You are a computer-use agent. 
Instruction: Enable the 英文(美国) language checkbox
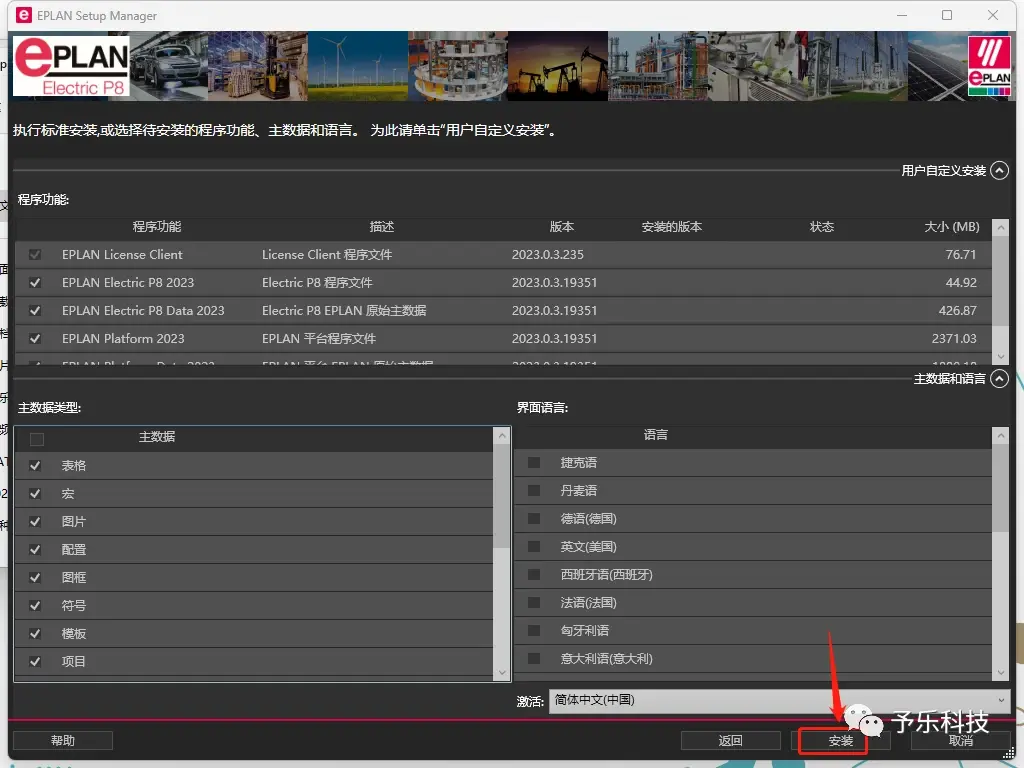coord(534,547)
